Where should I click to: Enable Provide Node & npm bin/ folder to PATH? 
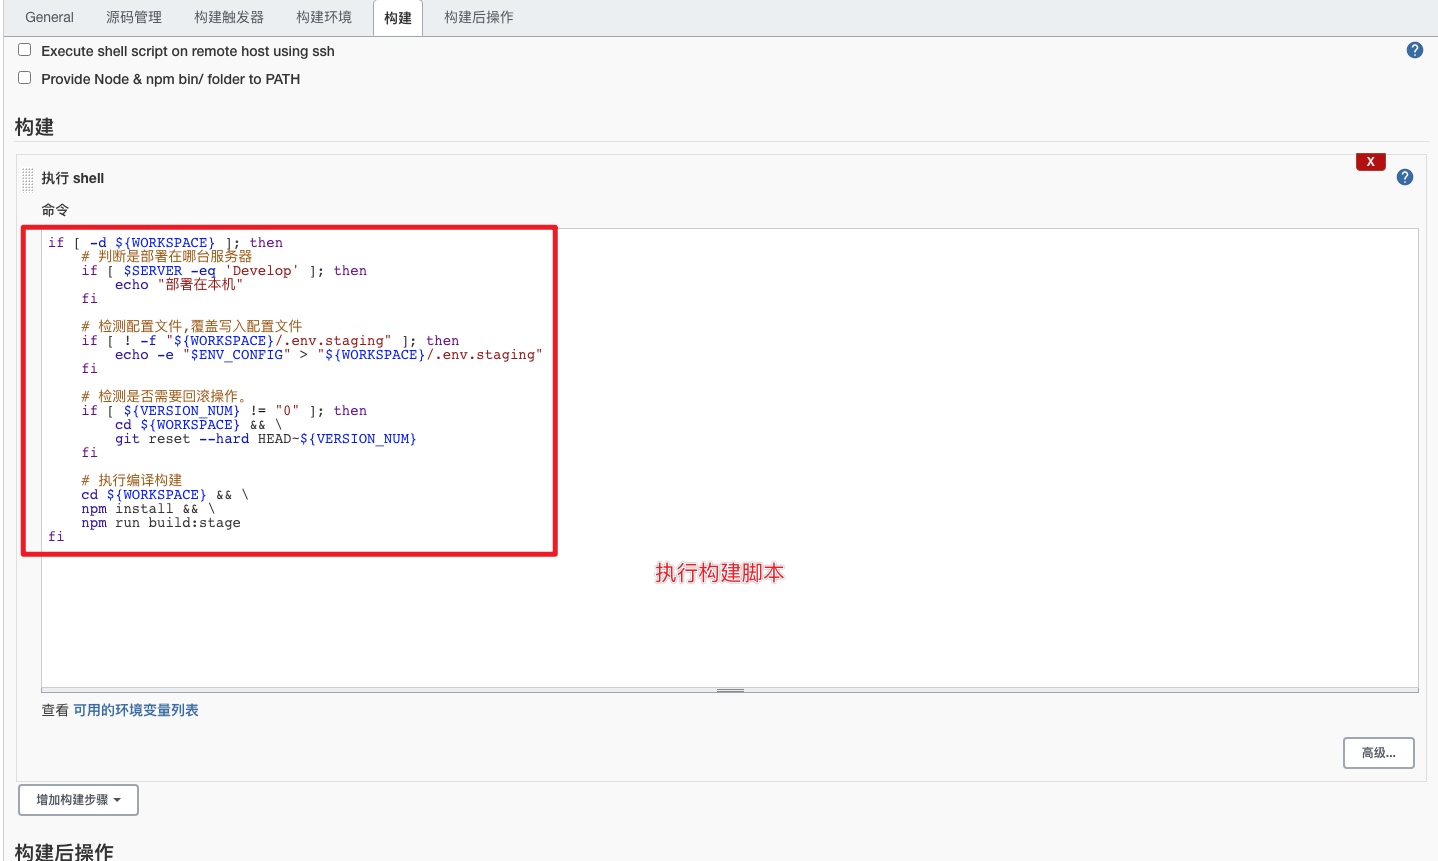tap(25, 78)
